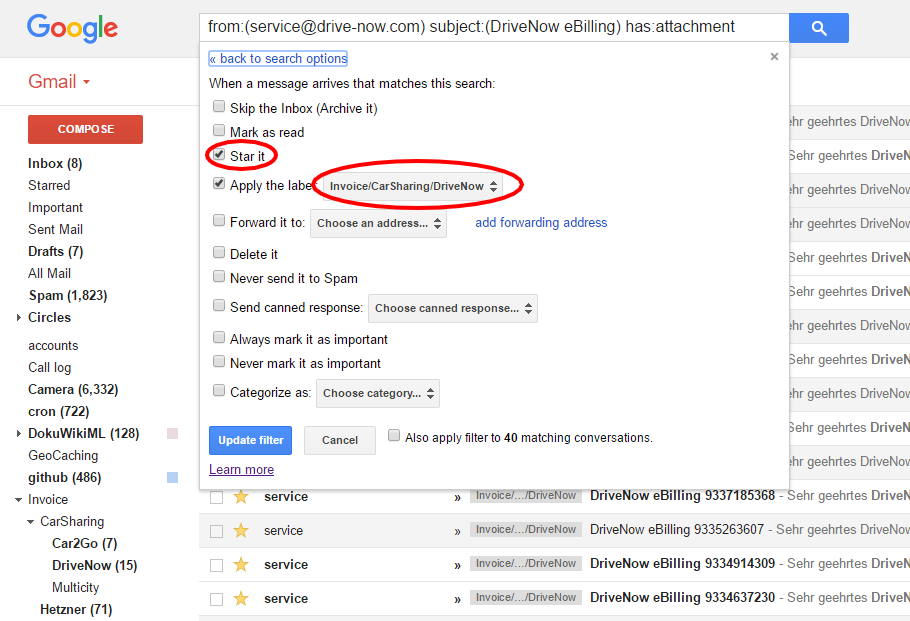
Task: Open the cron (722) label
Action: (x=59, y=412)
